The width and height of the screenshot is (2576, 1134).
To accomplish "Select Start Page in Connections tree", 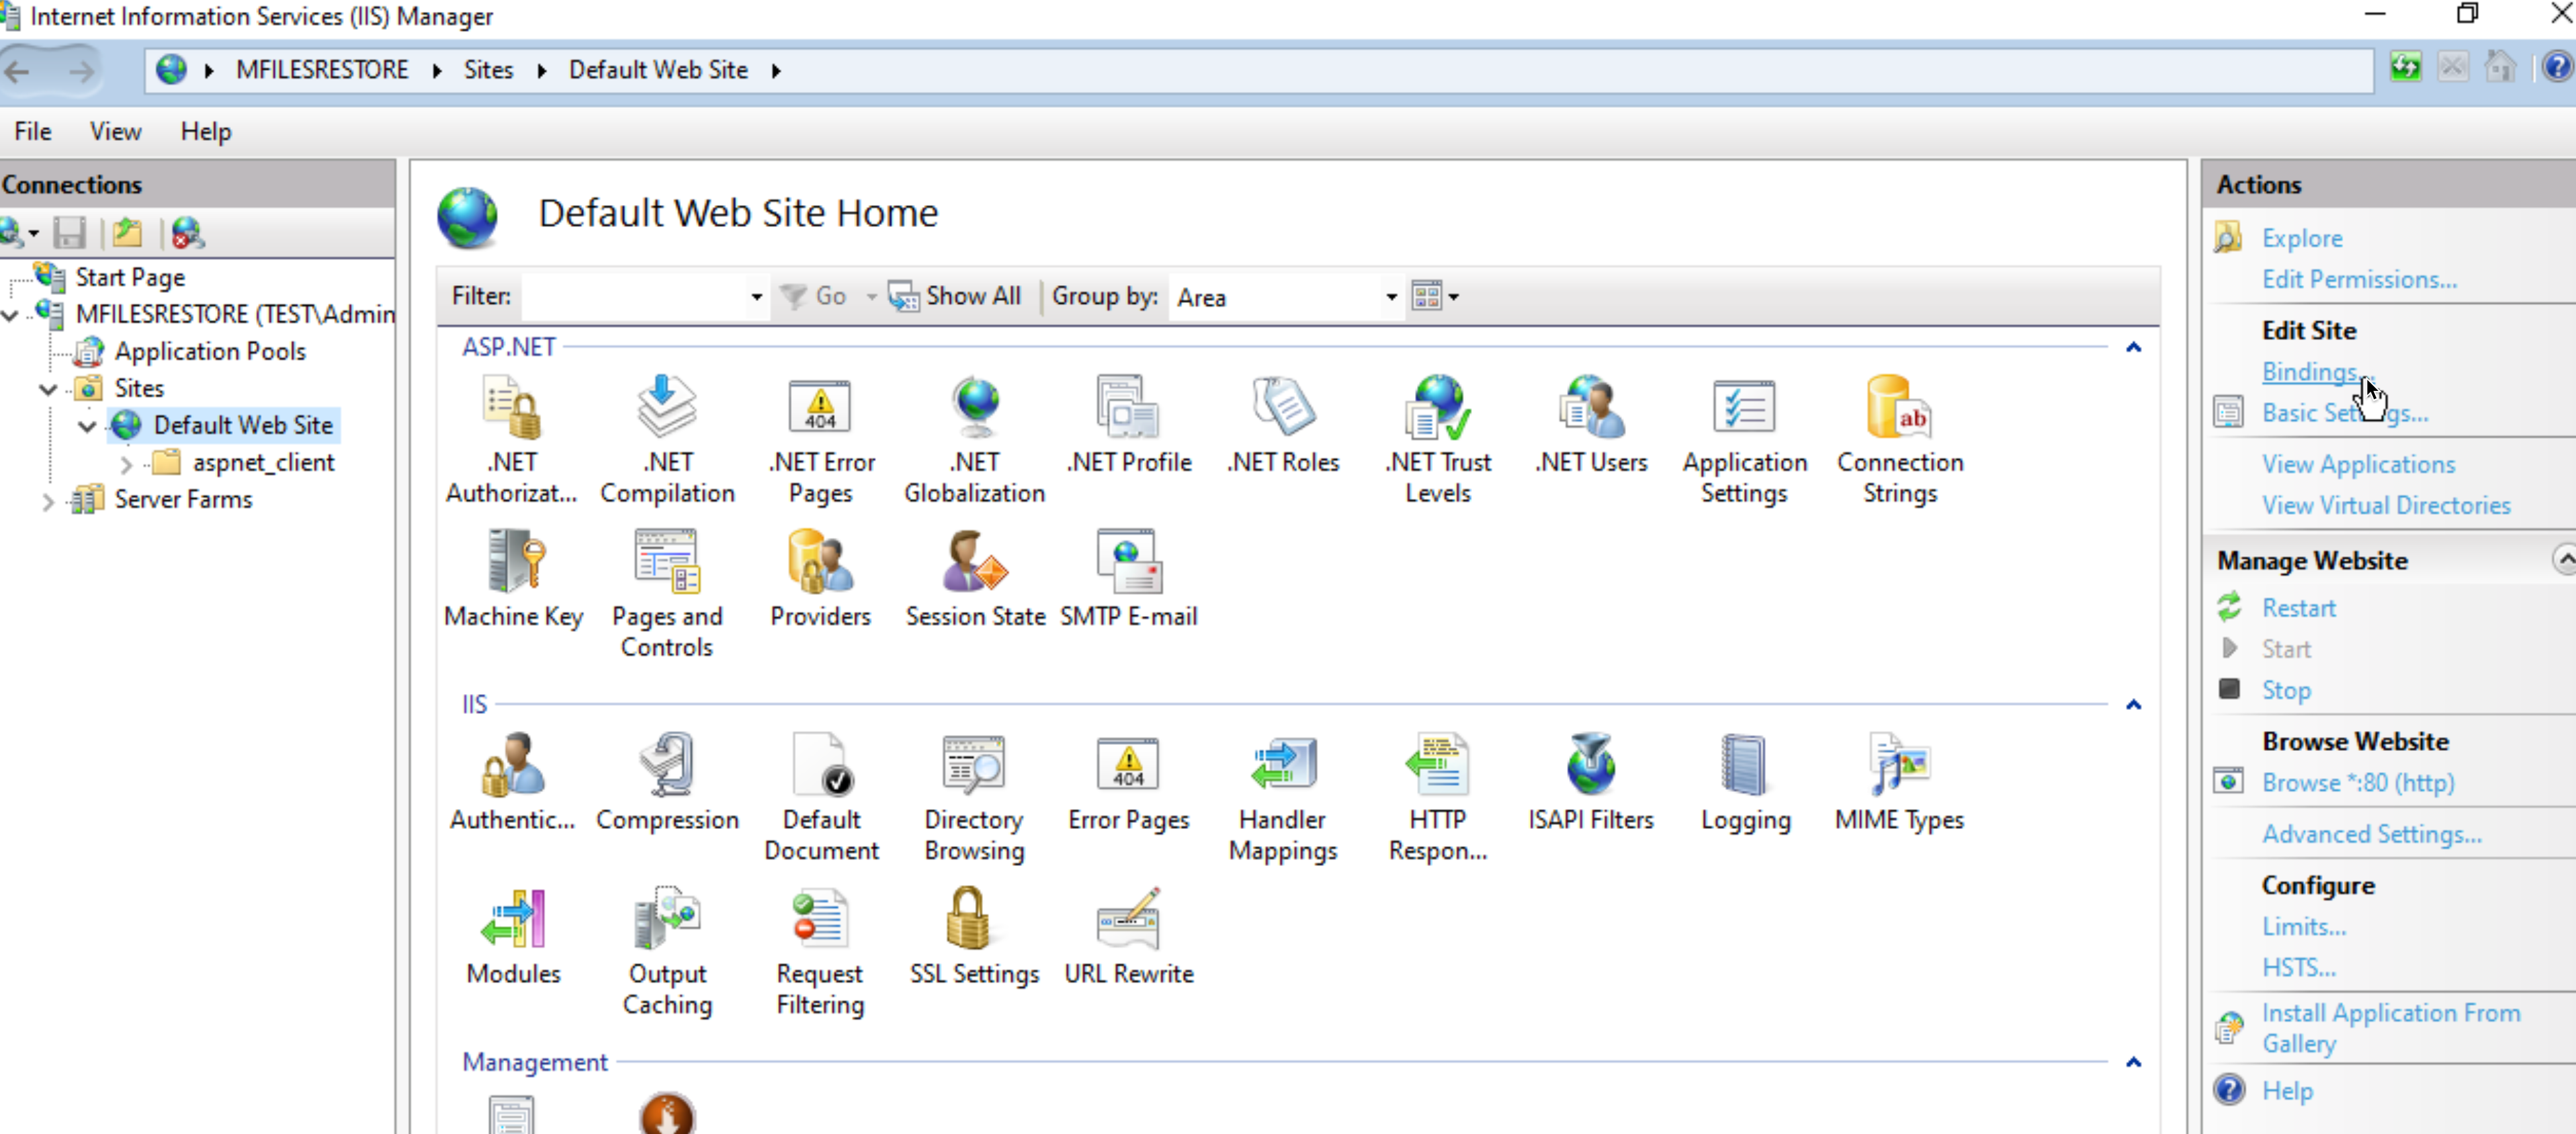I will (x=130, y=277).
